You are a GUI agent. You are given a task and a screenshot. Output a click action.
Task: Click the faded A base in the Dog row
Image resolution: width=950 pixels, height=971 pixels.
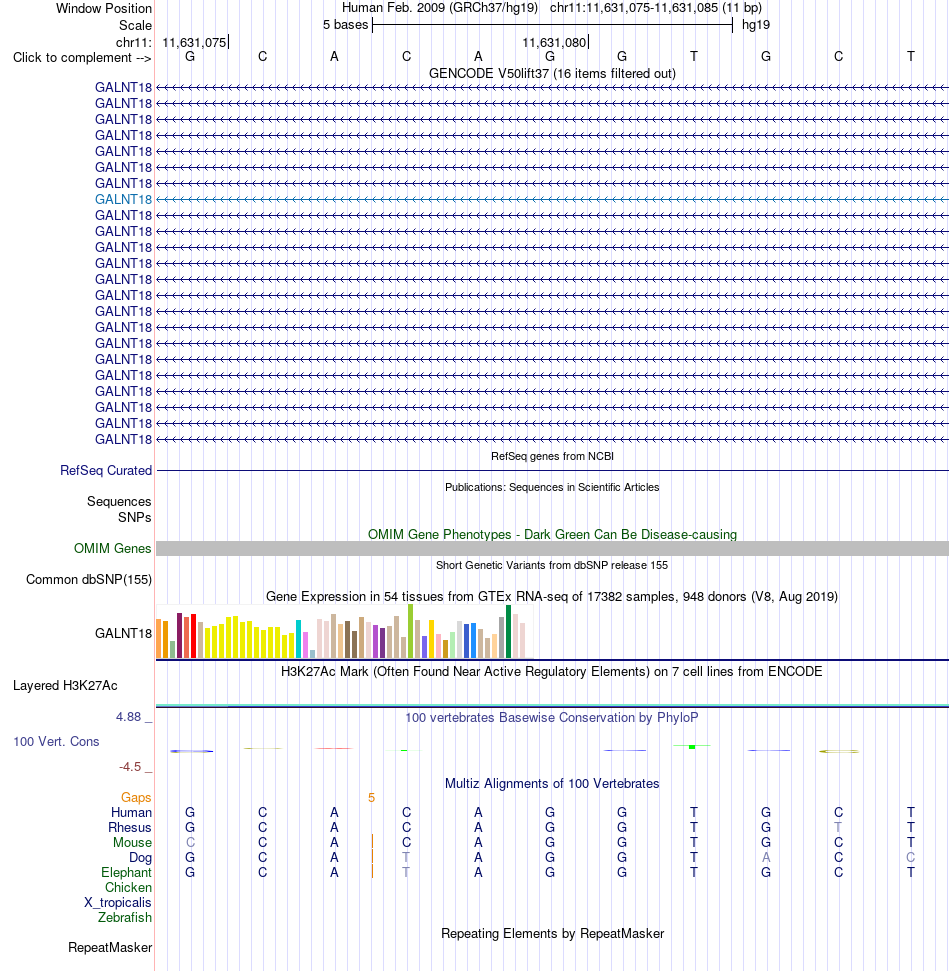coord(766,858)
